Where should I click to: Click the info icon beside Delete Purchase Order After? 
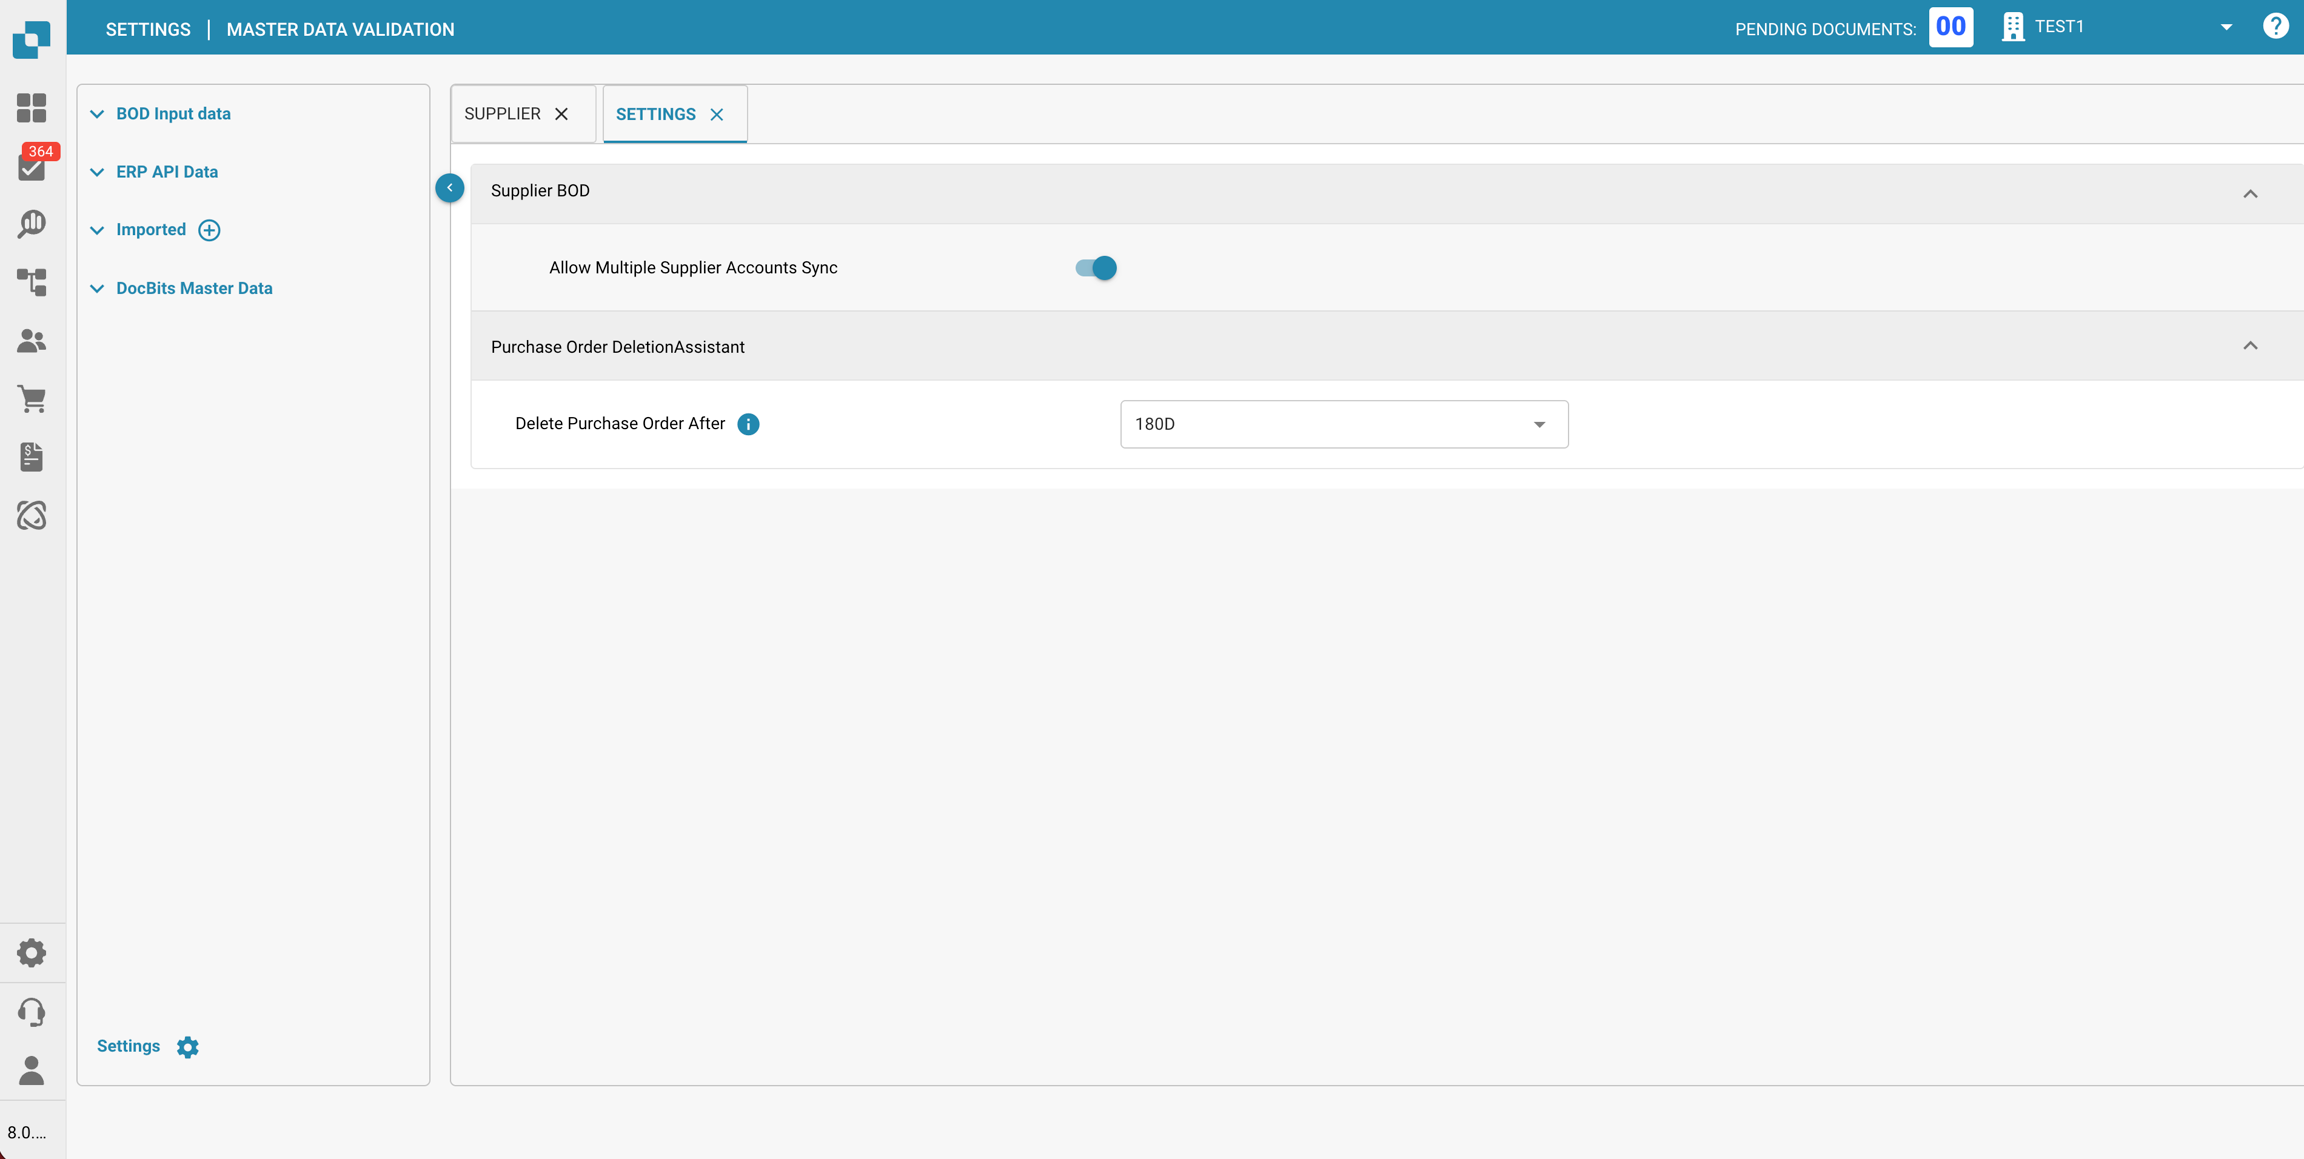click(748, 424)
